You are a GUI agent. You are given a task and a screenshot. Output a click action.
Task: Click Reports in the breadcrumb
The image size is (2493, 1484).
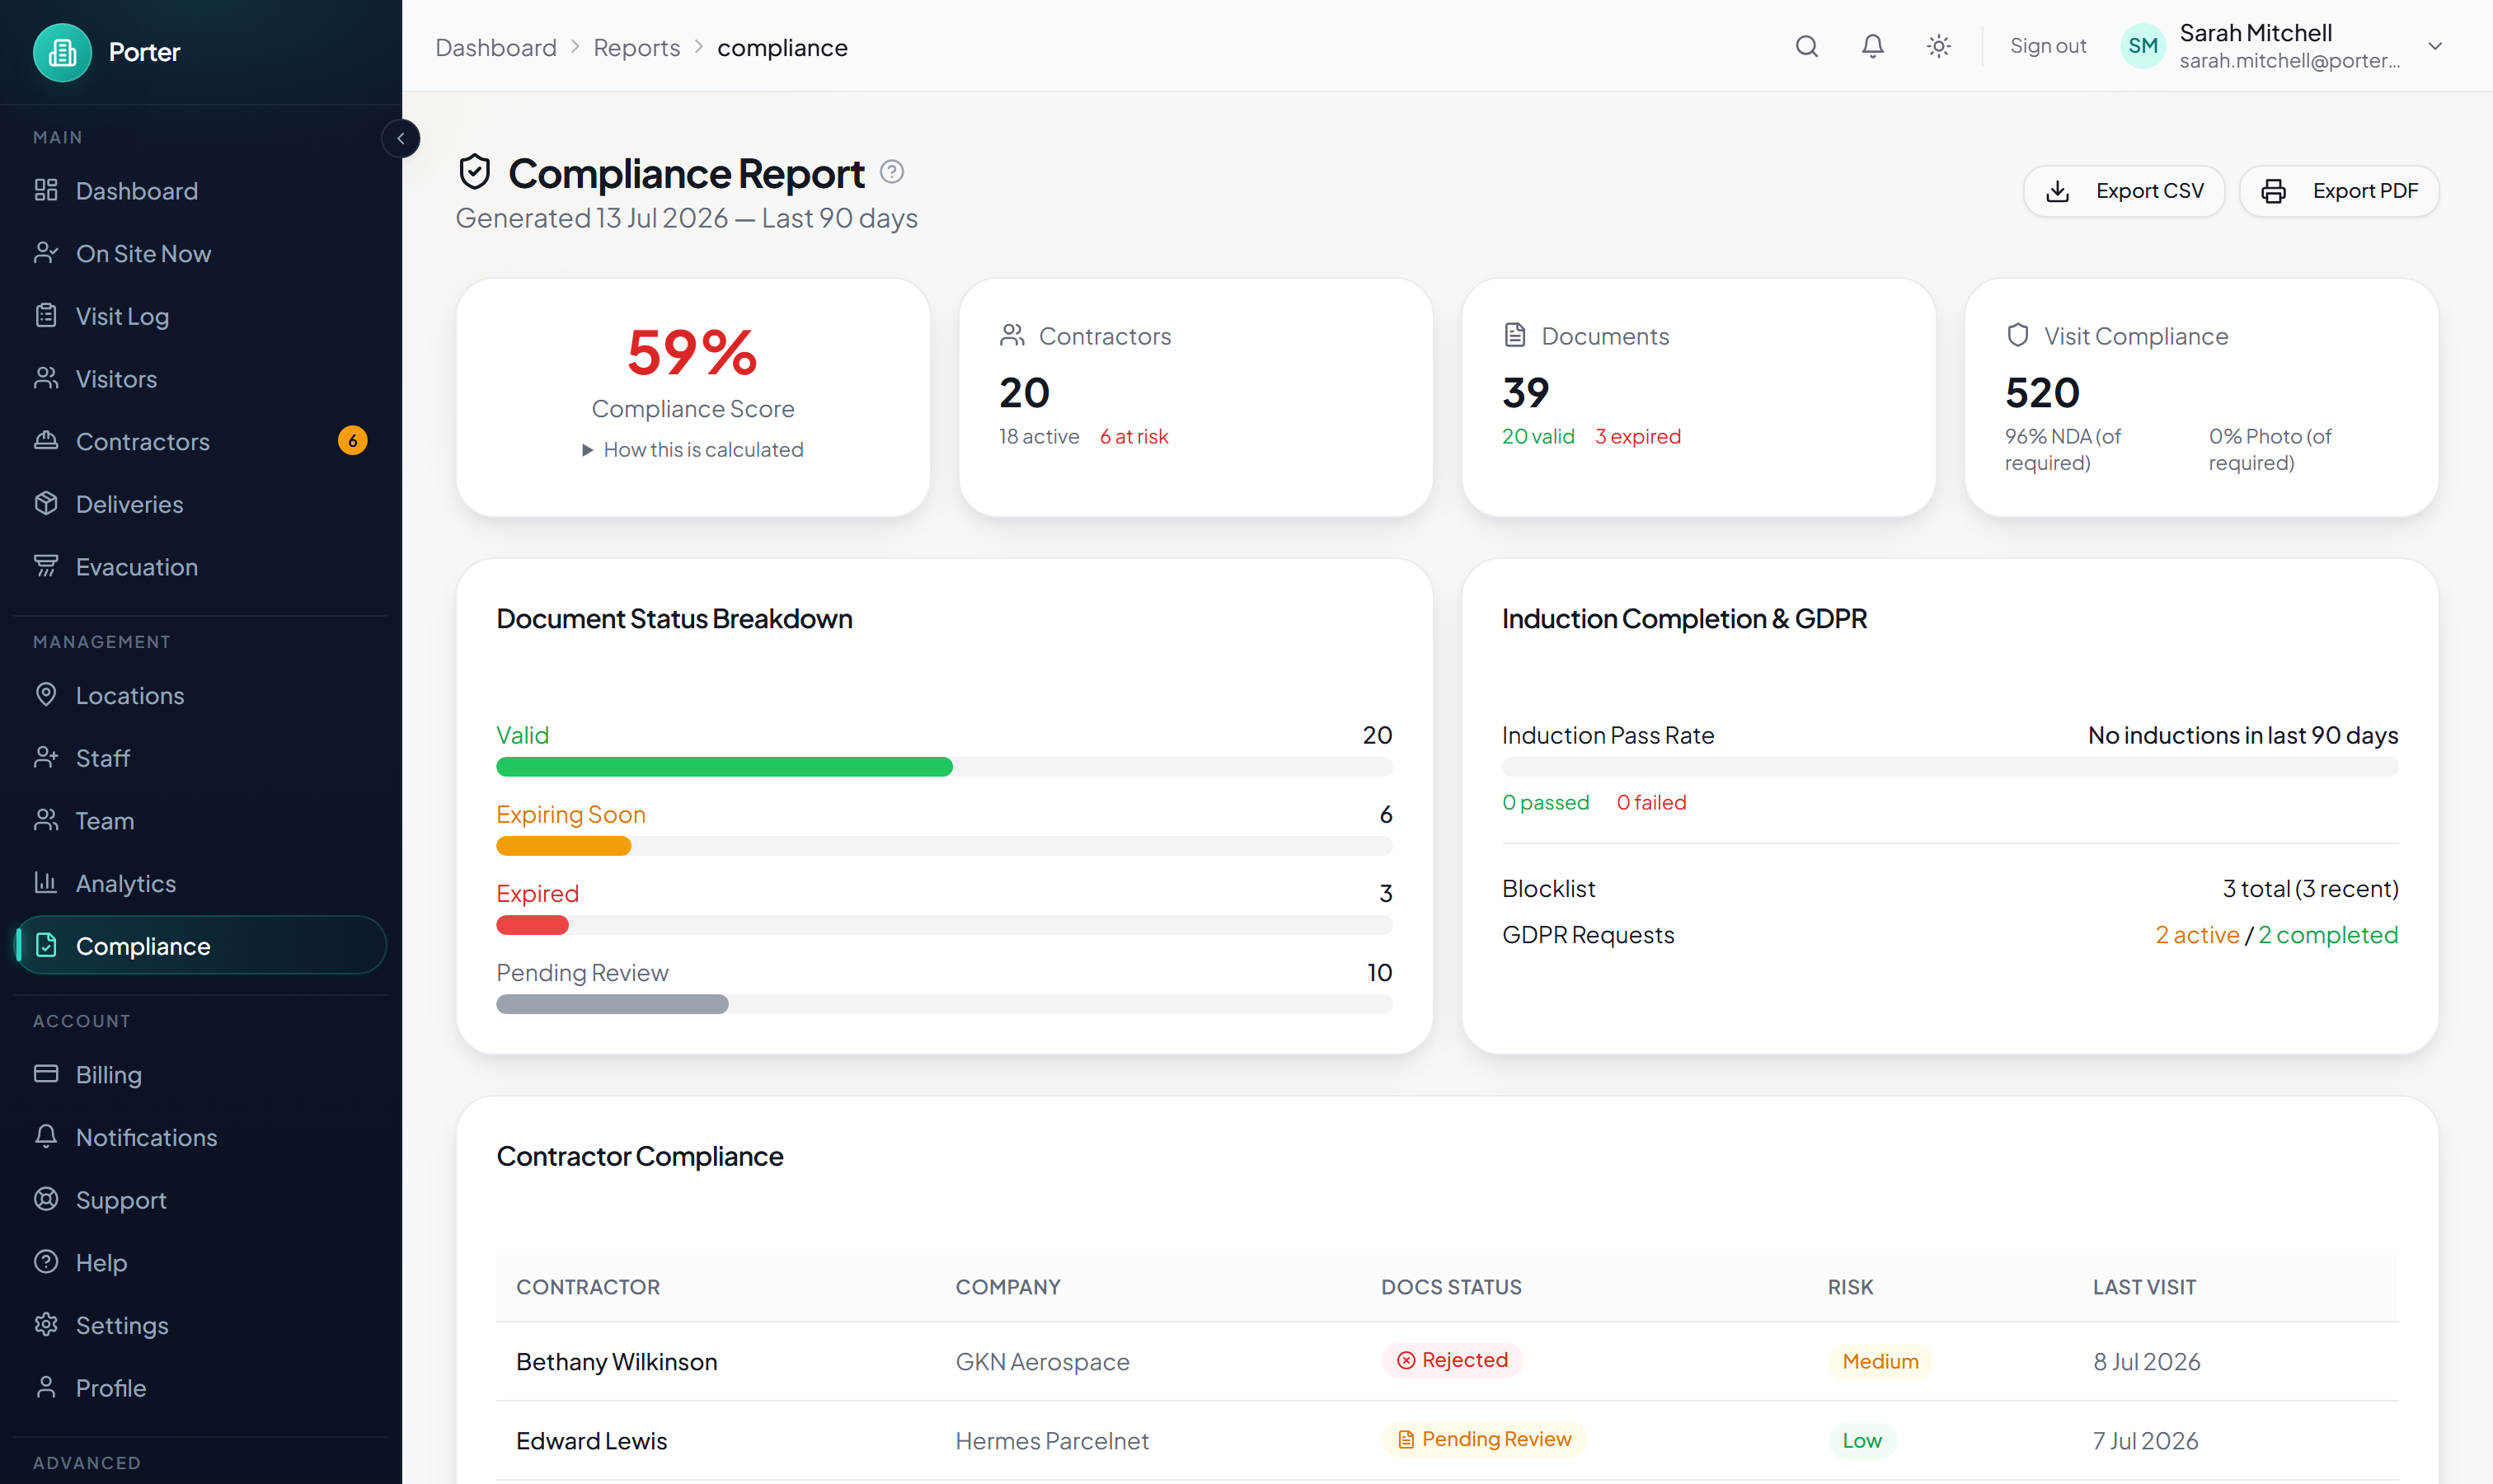[x=636, y=47]
